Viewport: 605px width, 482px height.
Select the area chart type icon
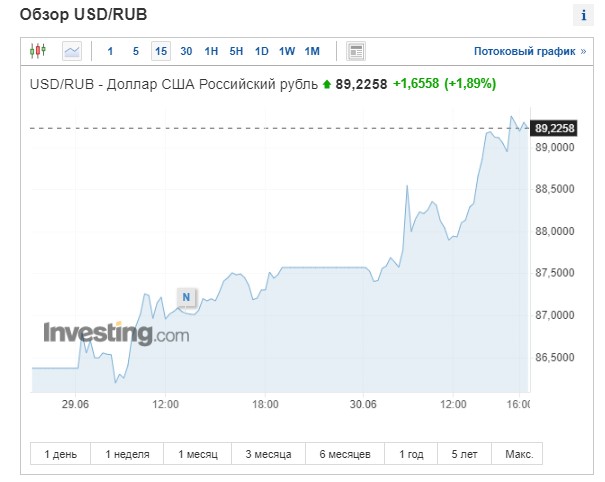(72, 51)
